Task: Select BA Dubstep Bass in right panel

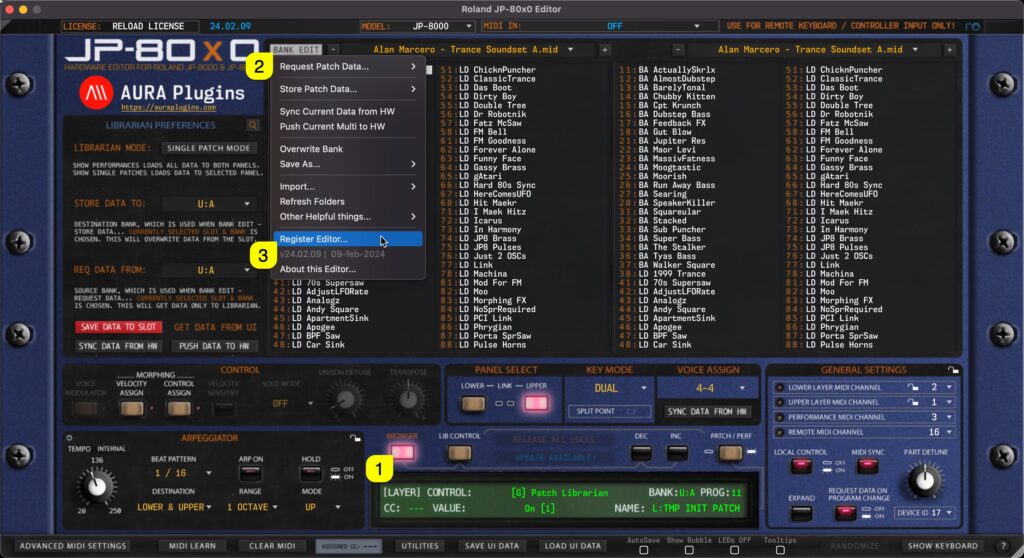Action: (x=675, y=114)
